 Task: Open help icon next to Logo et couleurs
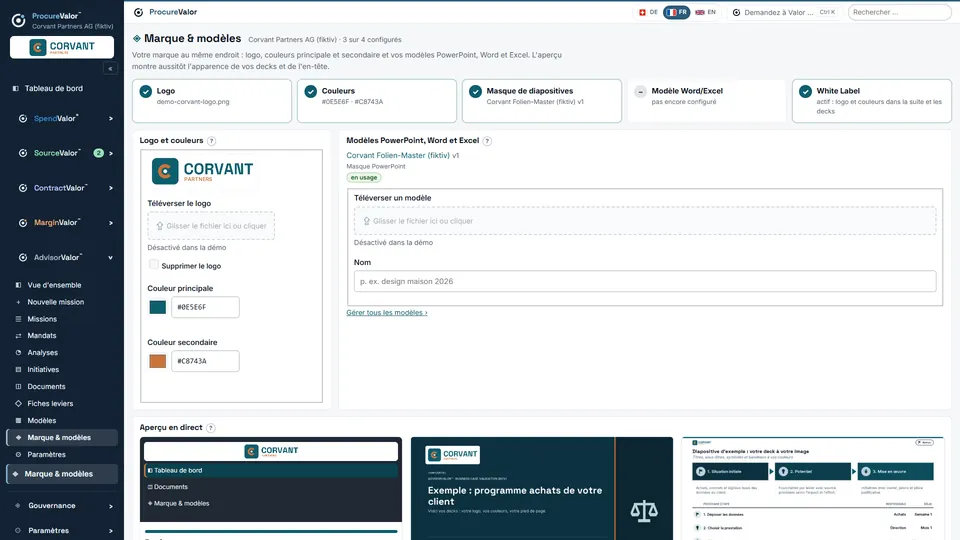click(x=211, y=141)
